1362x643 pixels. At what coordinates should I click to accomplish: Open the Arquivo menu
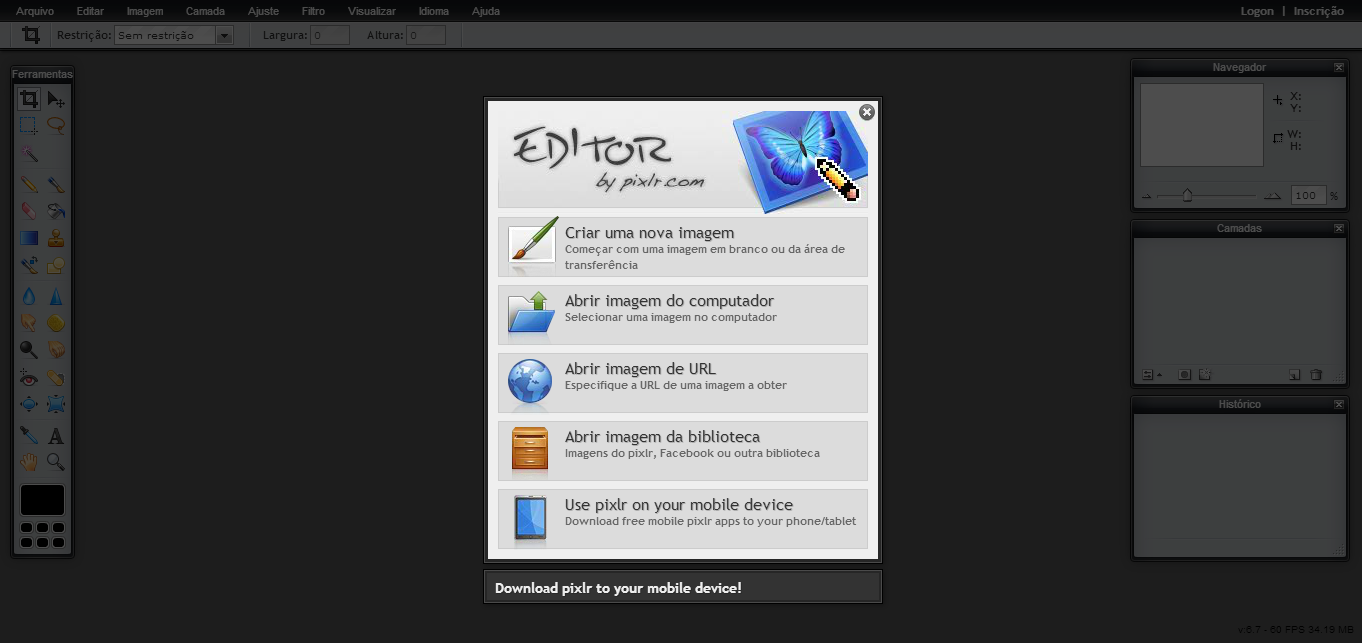[x=35, y=11]
